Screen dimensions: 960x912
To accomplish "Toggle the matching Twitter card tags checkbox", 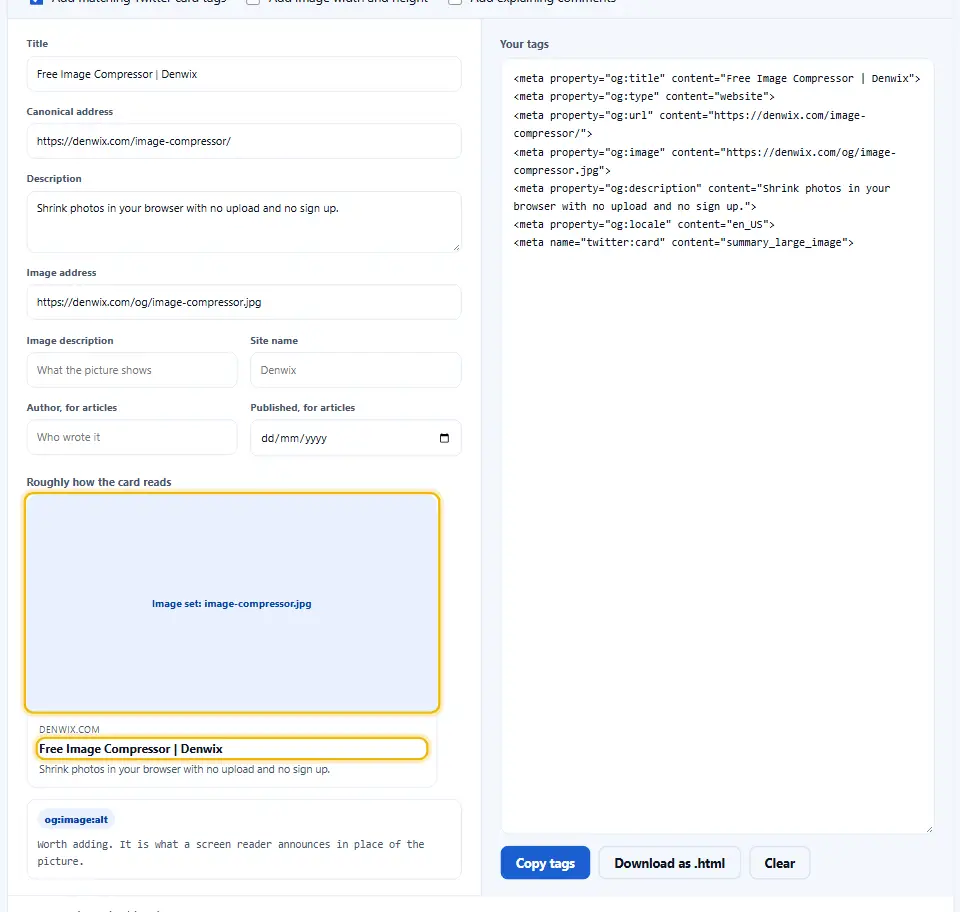I will pos(36,1).
